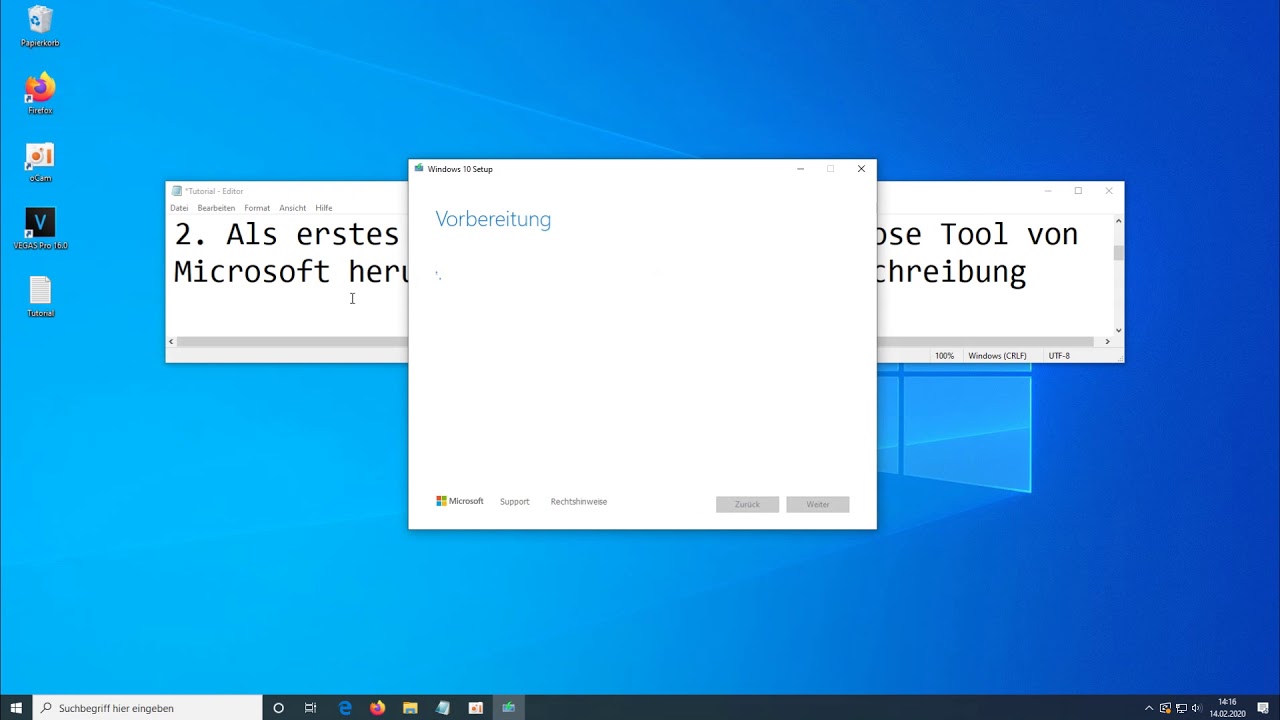The height and width of the screenshot is (720, 1280).
Task: Click the Windows 10 Setup taskbar icon
Action: point(508,708)
